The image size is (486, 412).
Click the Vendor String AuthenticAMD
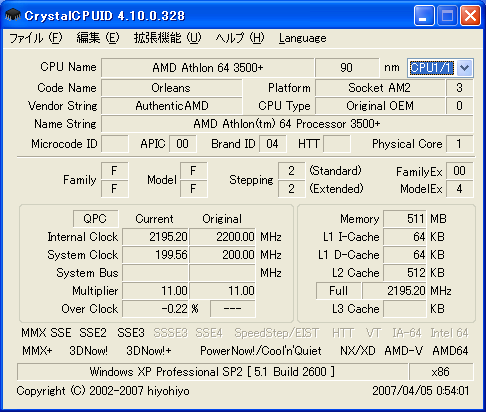[x=171, y=106]
